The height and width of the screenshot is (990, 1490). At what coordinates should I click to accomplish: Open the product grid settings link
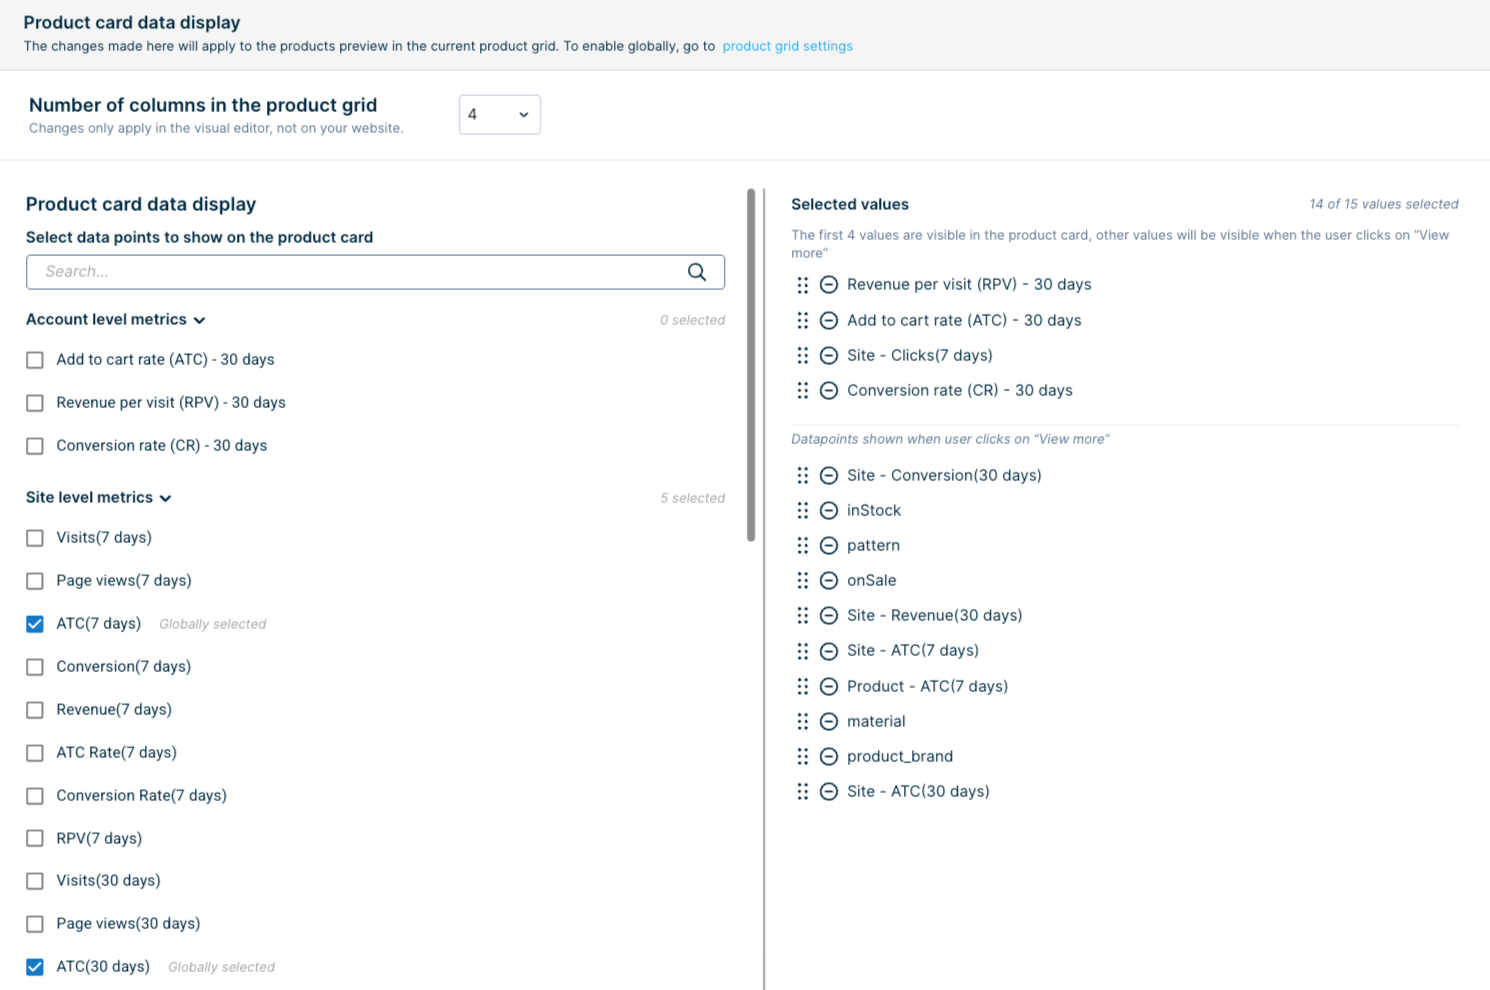click(788, 46)
